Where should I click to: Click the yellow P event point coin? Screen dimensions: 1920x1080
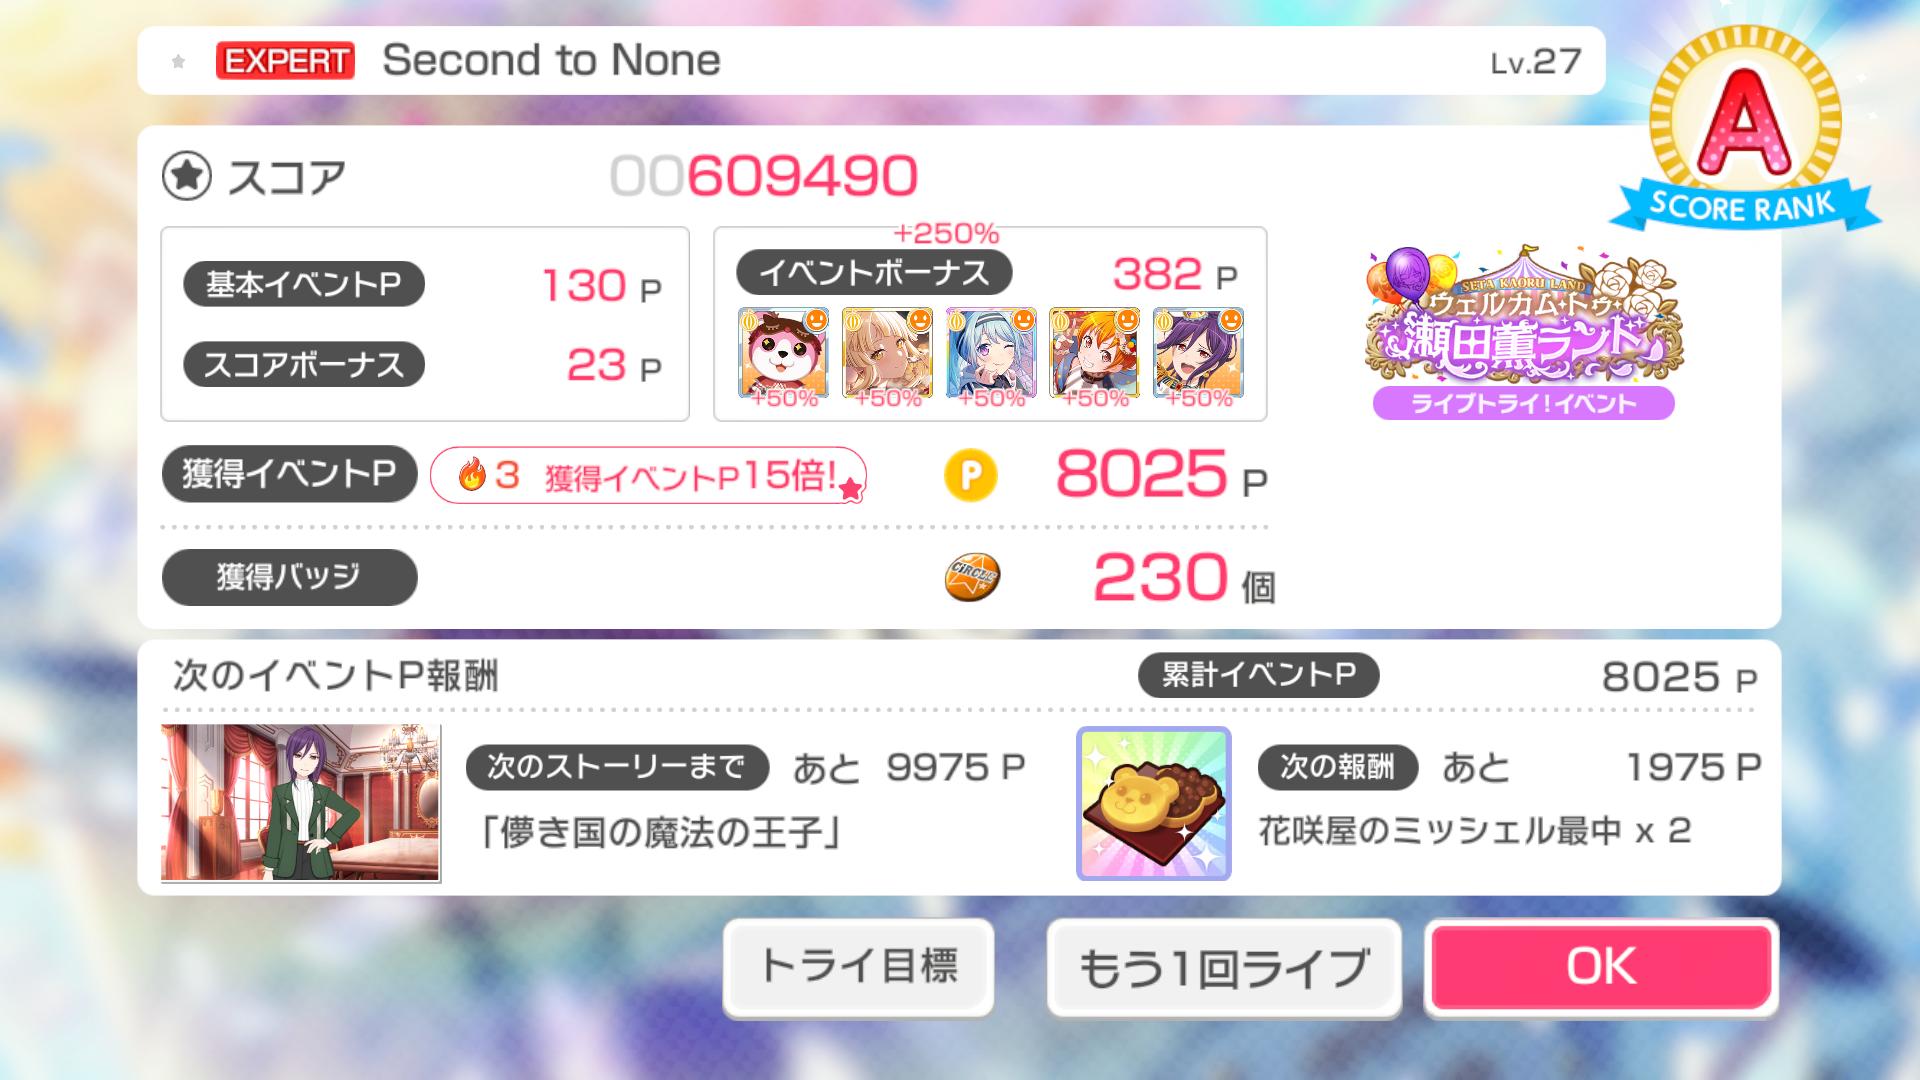[970, 475]
